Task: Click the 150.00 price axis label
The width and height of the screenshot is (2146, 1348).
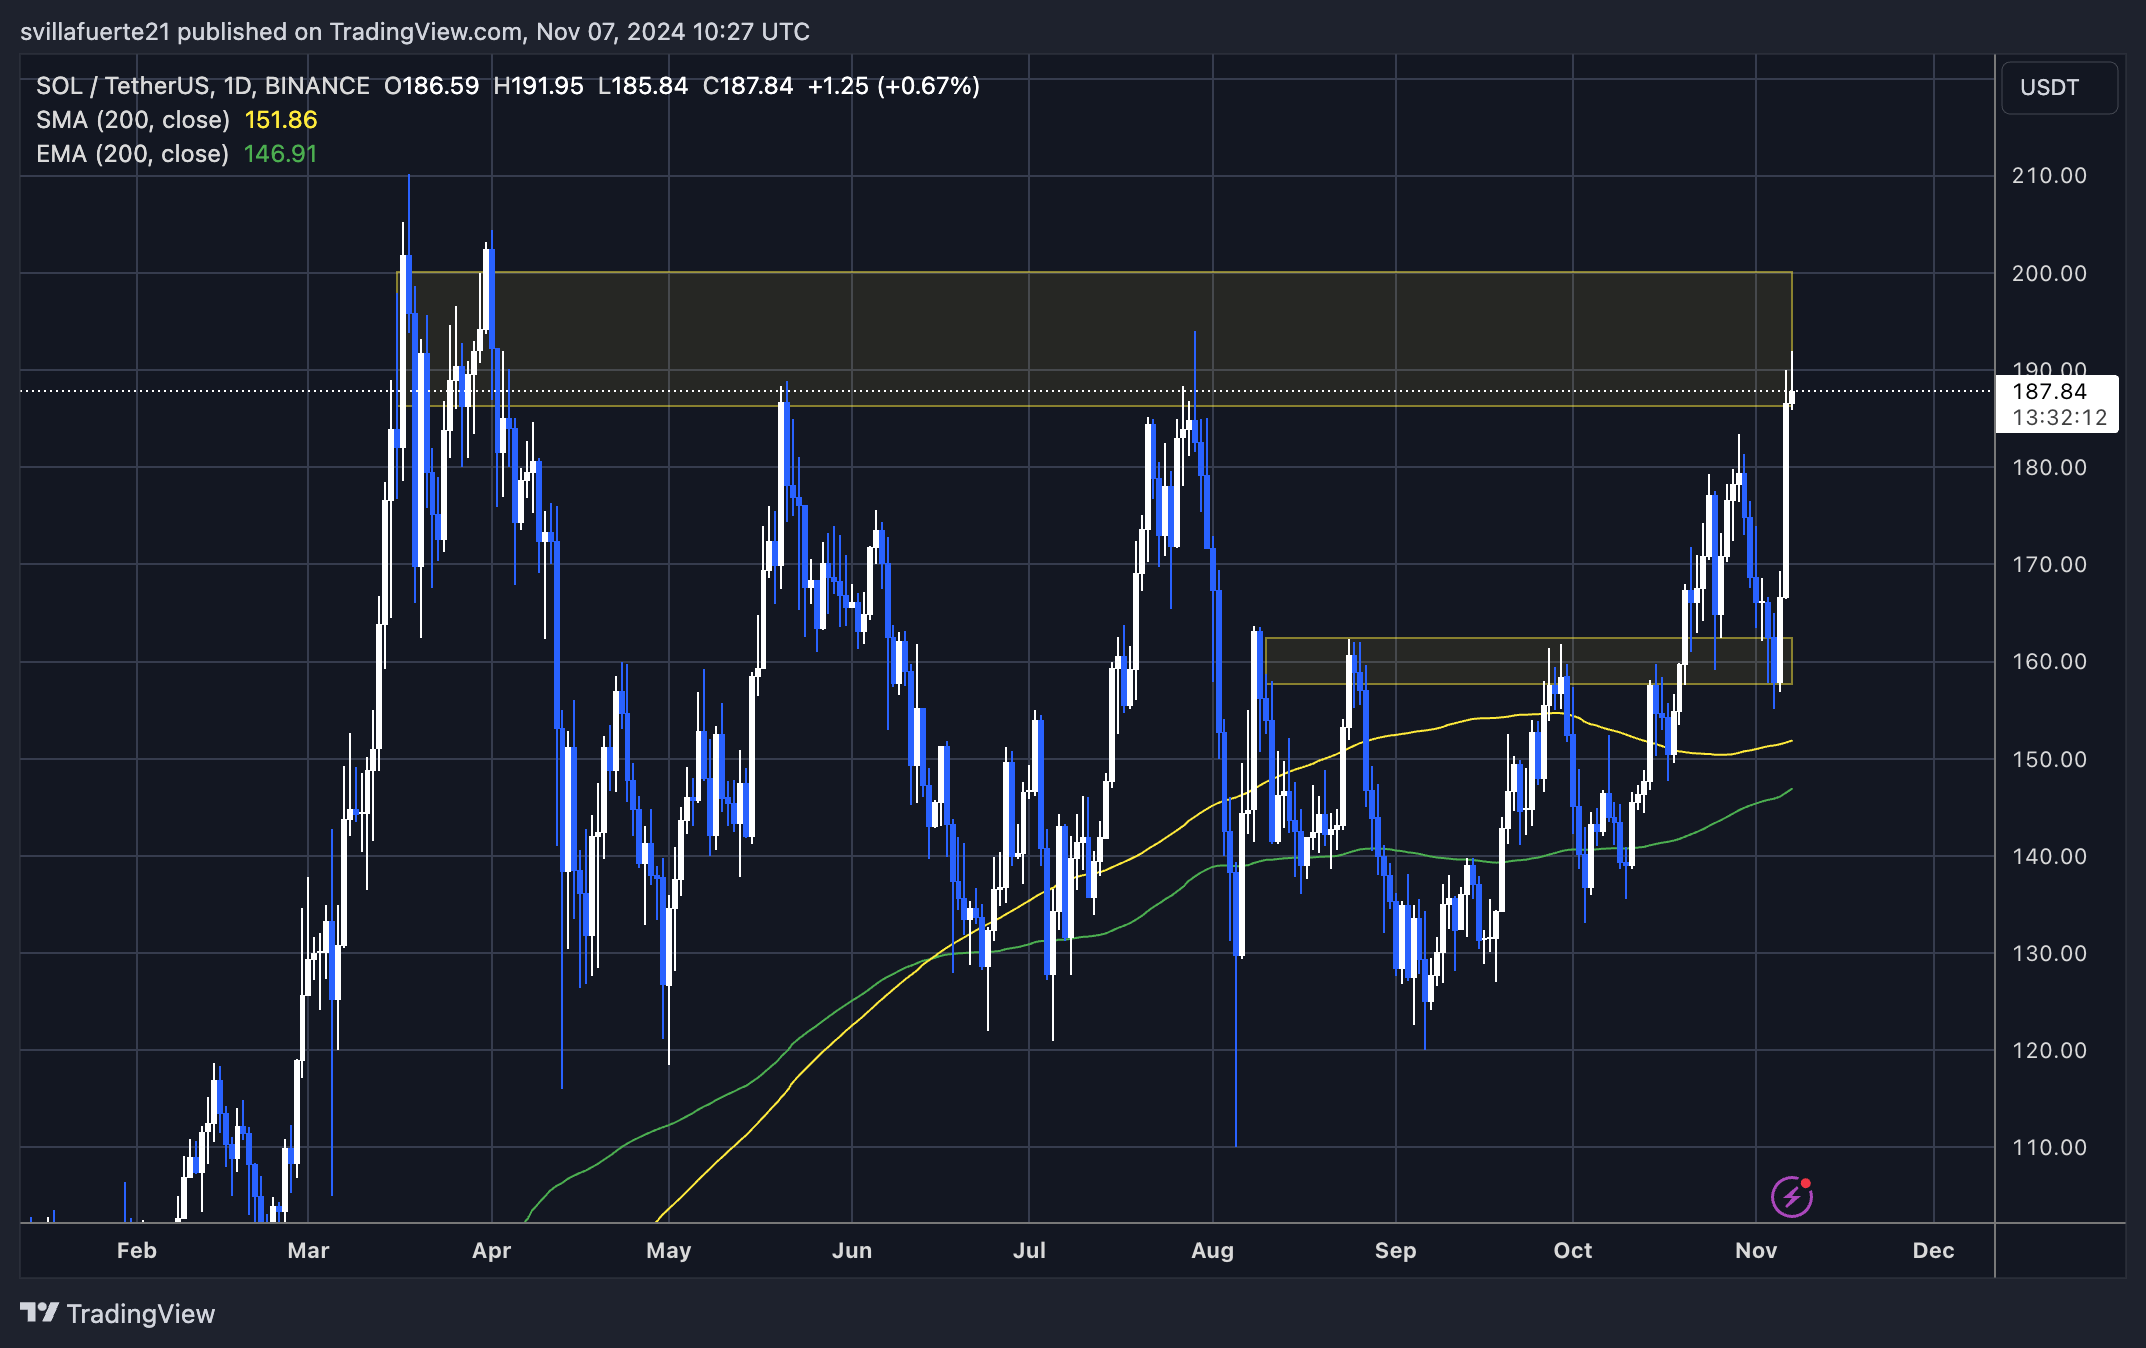Action: point(2049,760)
